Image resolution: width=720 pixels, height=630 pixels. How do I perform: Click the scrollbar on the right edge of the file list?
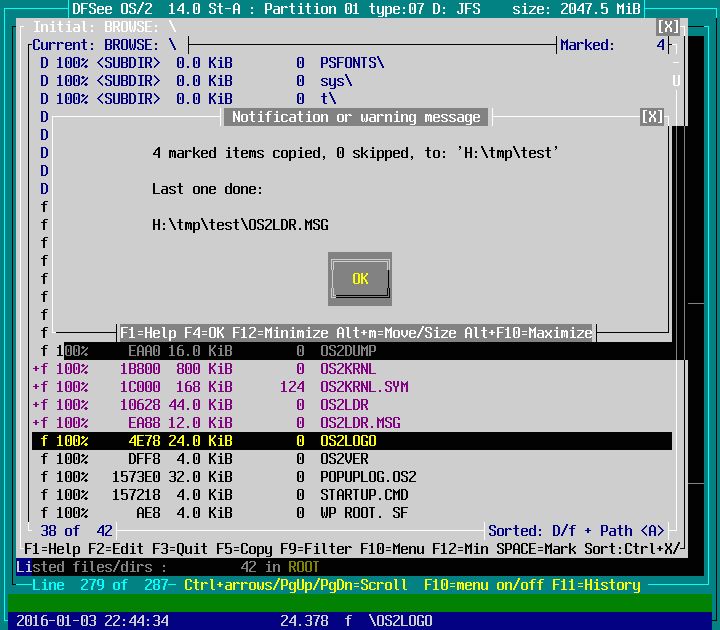pos(676,300)
